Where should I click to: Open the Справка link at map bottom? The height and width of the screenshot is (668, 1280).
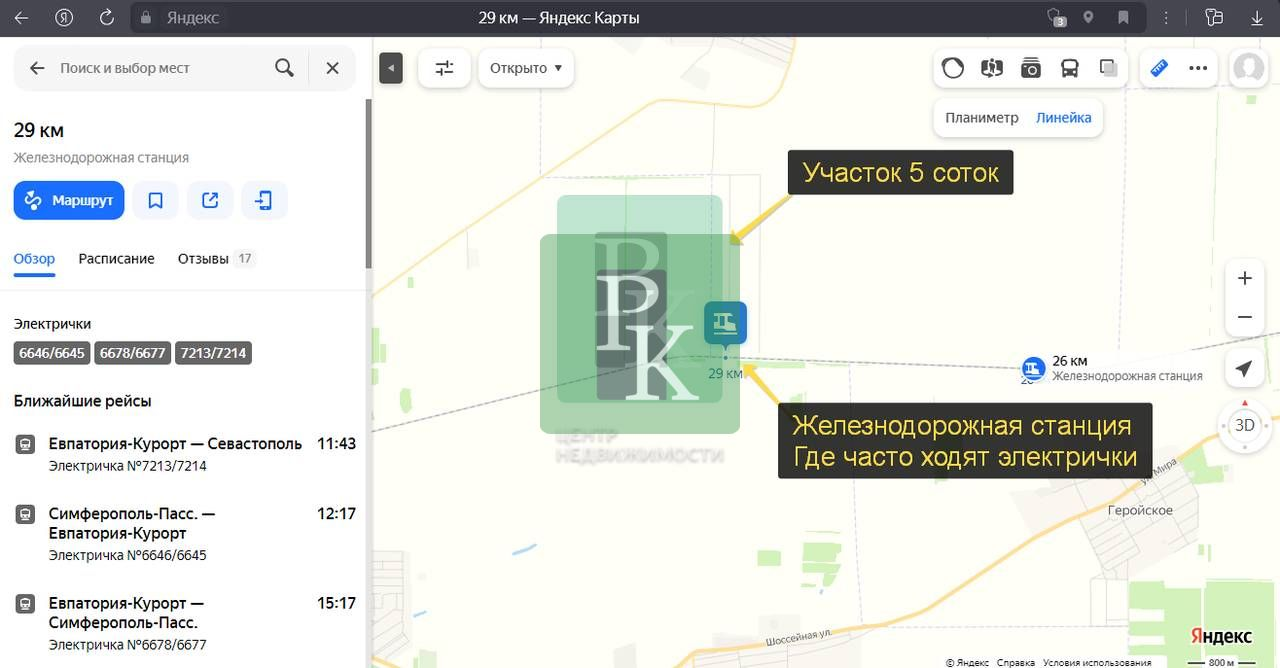pos(1016,662)
